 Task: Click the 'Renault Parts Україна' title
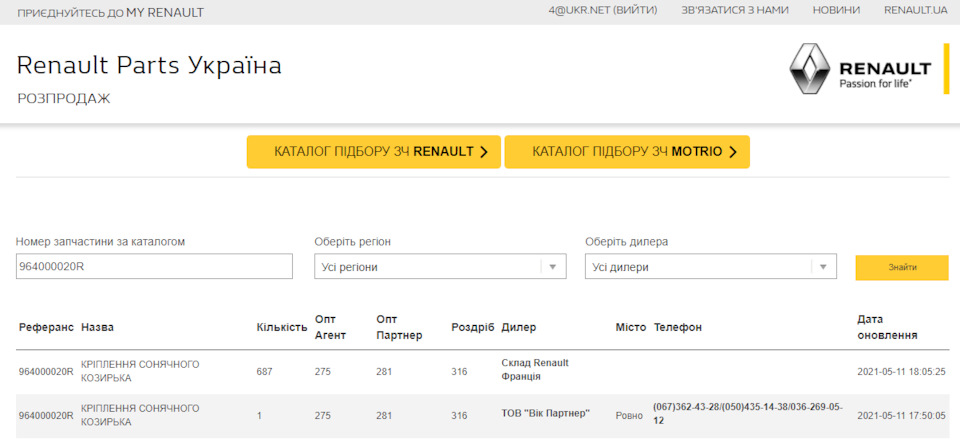pos(149,66)
